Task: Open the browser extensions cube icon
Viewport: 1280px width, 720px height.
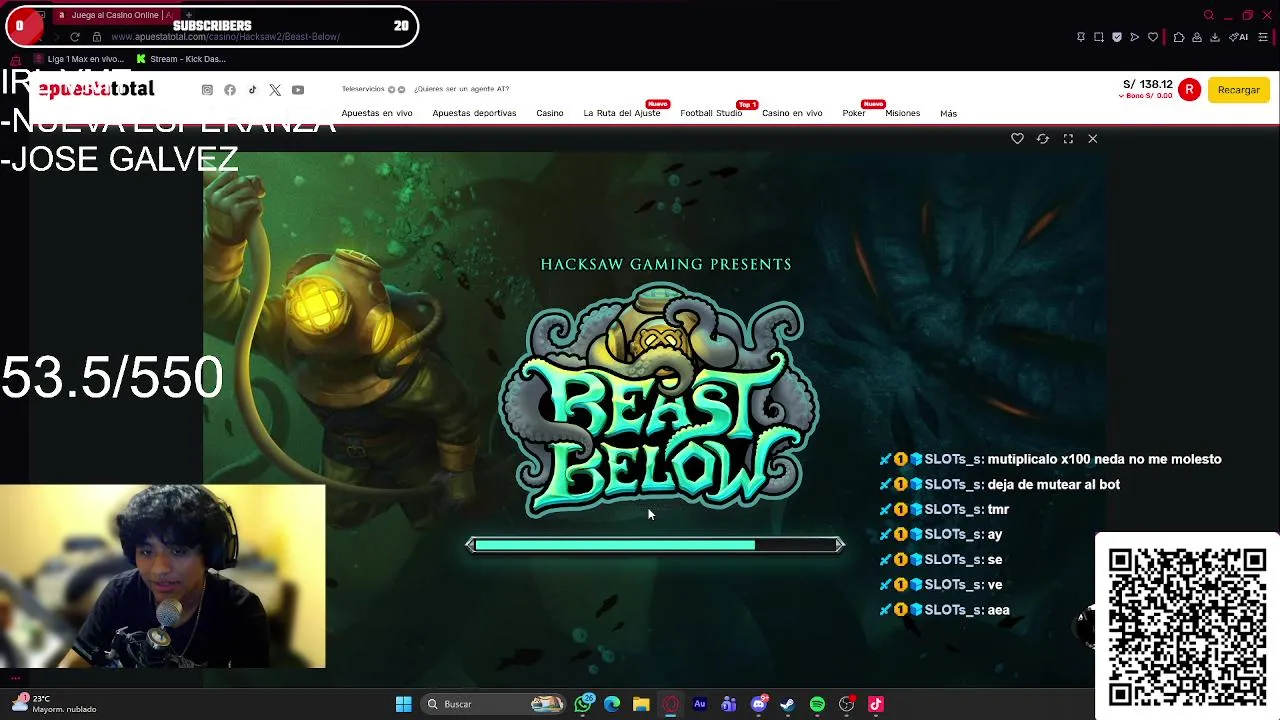Action: [x=1179, y=37]
